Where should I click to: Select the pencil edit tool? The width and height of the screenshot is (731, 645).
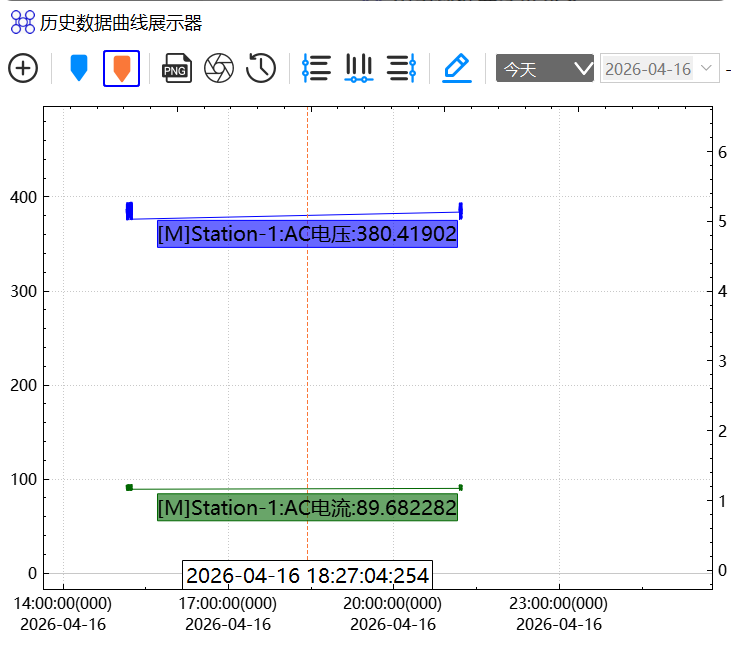pyautogui.click(x=457, y=68)
